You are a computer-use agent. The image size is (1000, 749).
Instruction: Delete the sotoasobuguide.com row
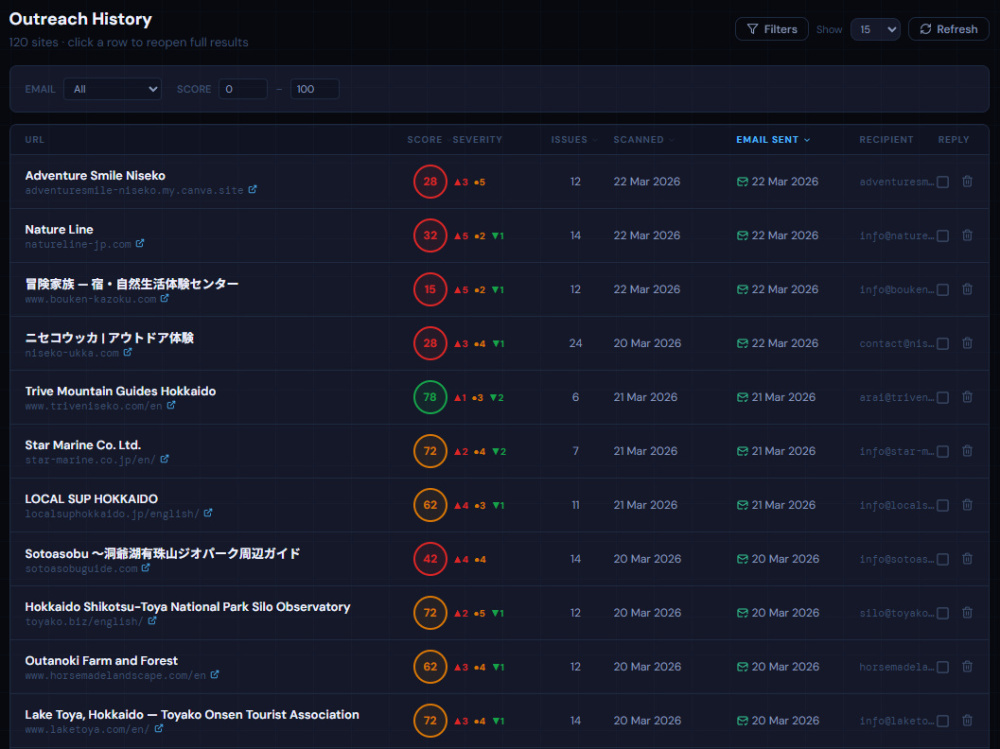click(967, 558)
